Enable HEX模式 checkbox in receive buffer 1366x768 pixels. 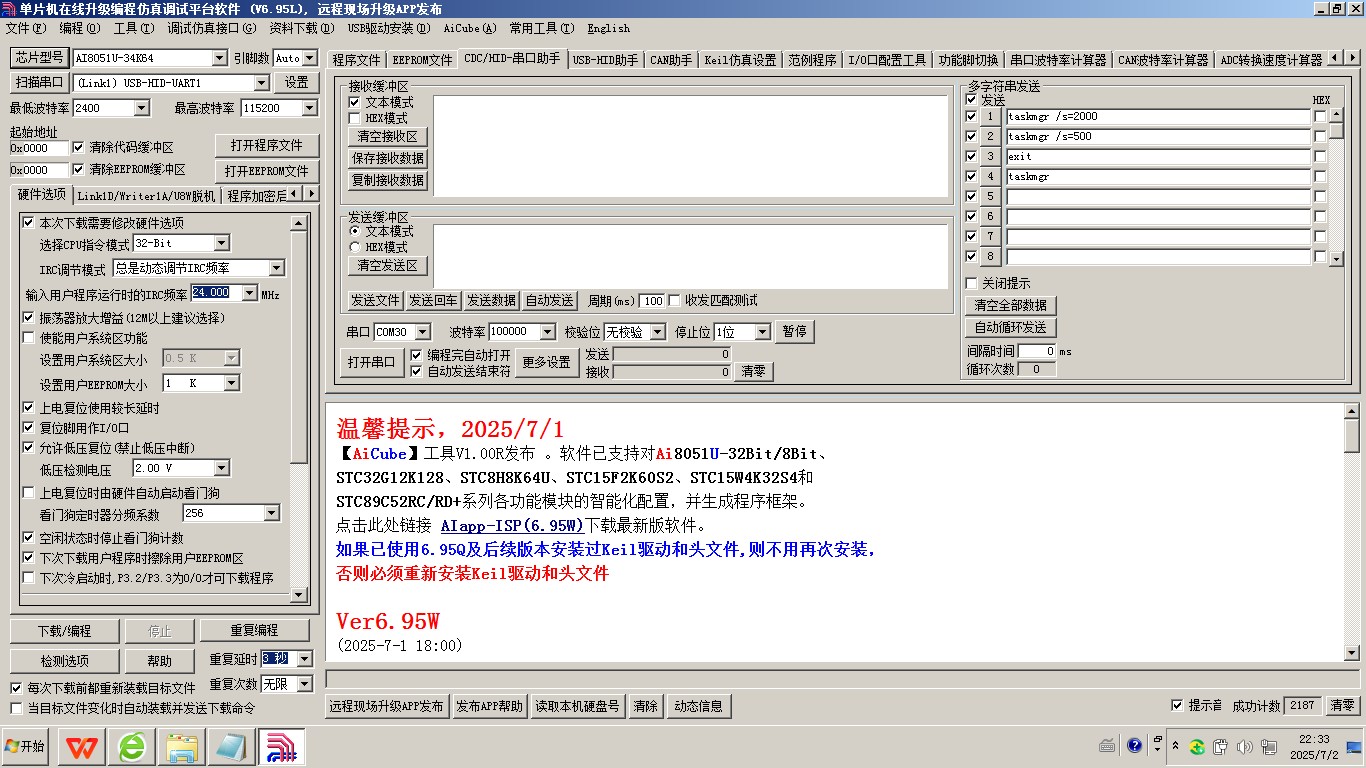(x=354, y=118)
